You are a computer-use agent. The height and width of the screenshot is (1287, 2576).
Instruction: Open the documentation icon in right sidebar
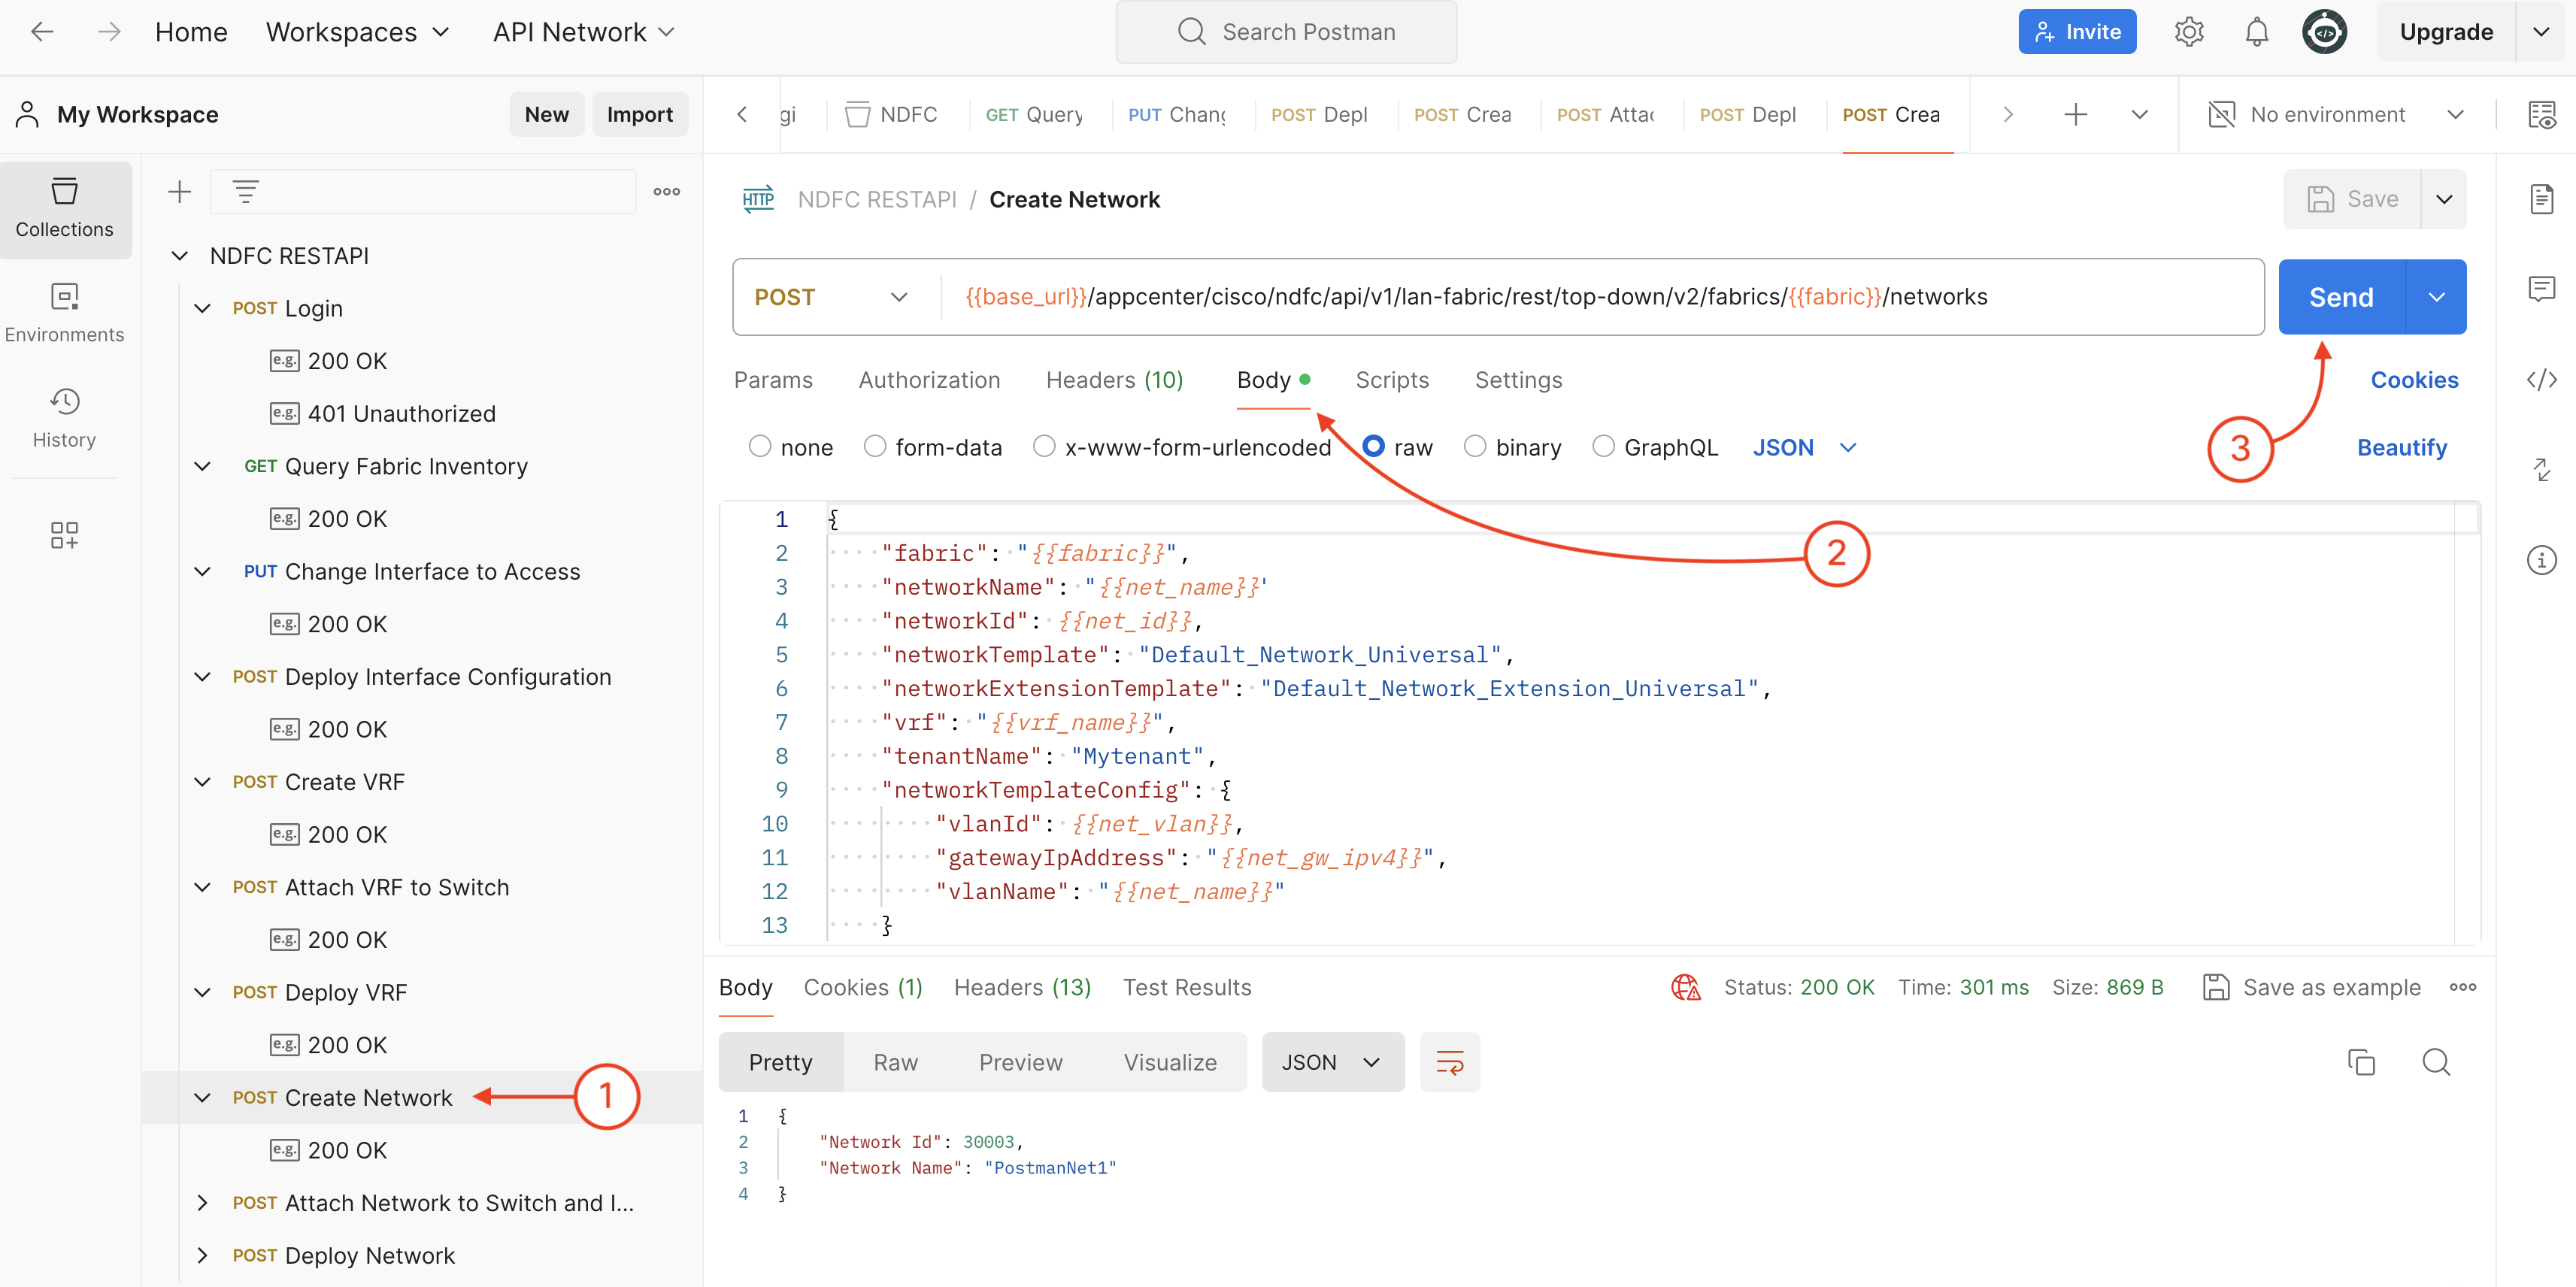pos(2541,200)
